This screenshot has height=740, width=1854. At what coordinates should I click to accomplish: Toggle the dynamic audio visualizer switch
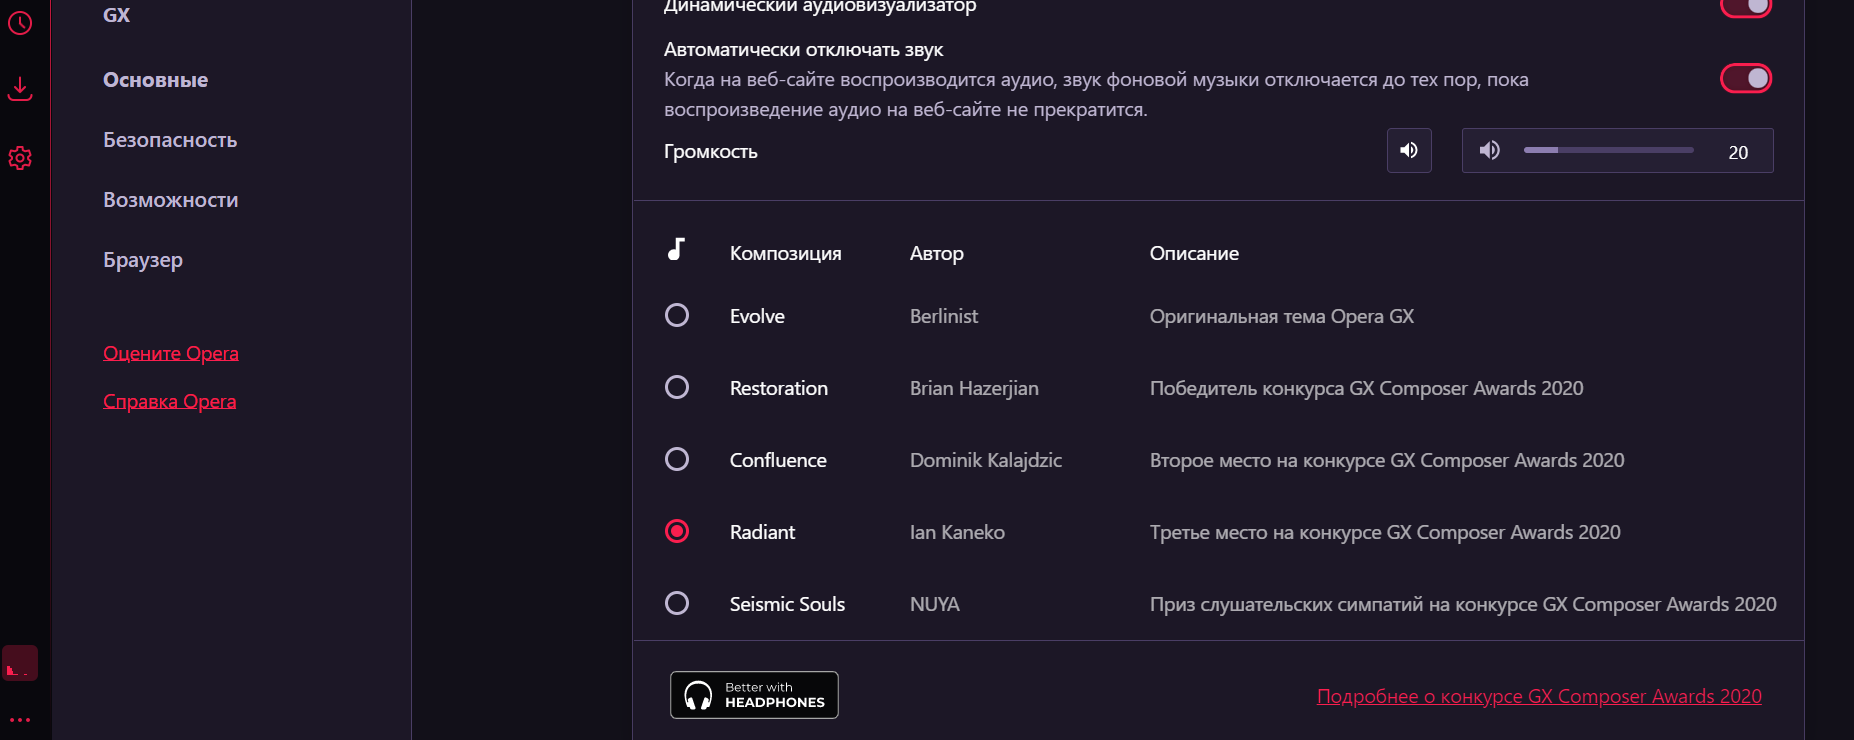point(1746,6)
